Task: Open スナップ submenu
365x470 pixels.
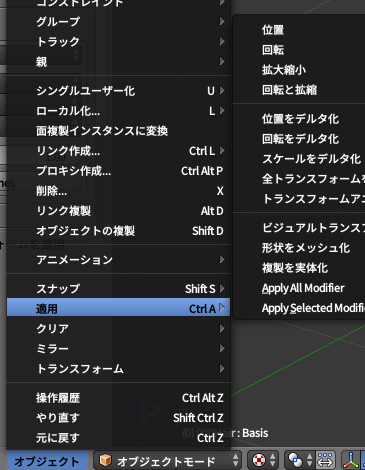Action: coord(118,288)
